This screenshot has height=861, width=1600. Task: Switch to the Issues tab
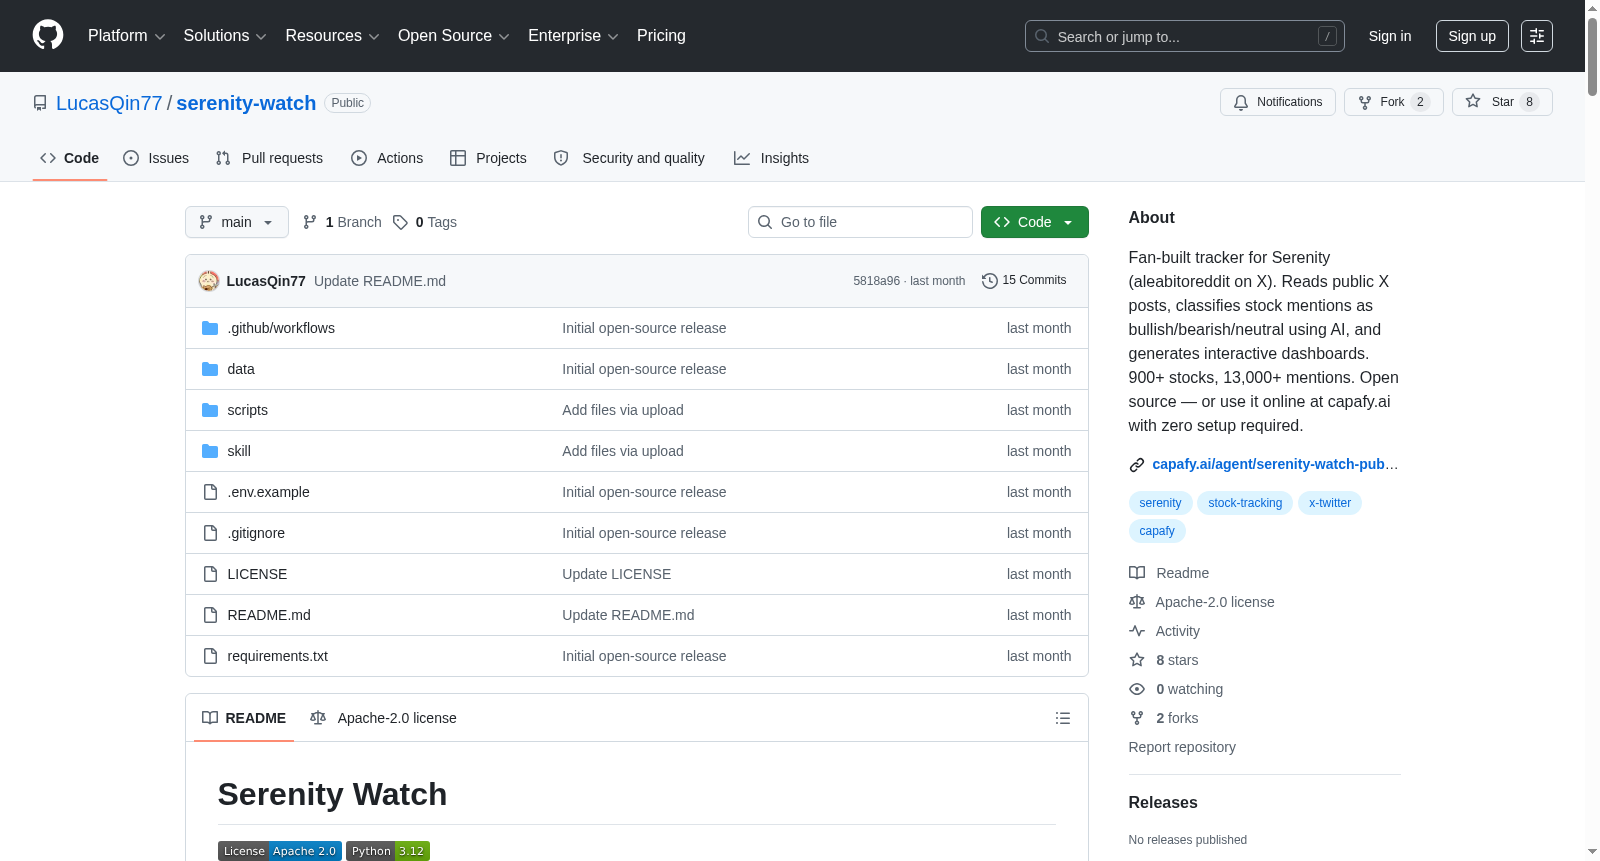tap(156, 158)
